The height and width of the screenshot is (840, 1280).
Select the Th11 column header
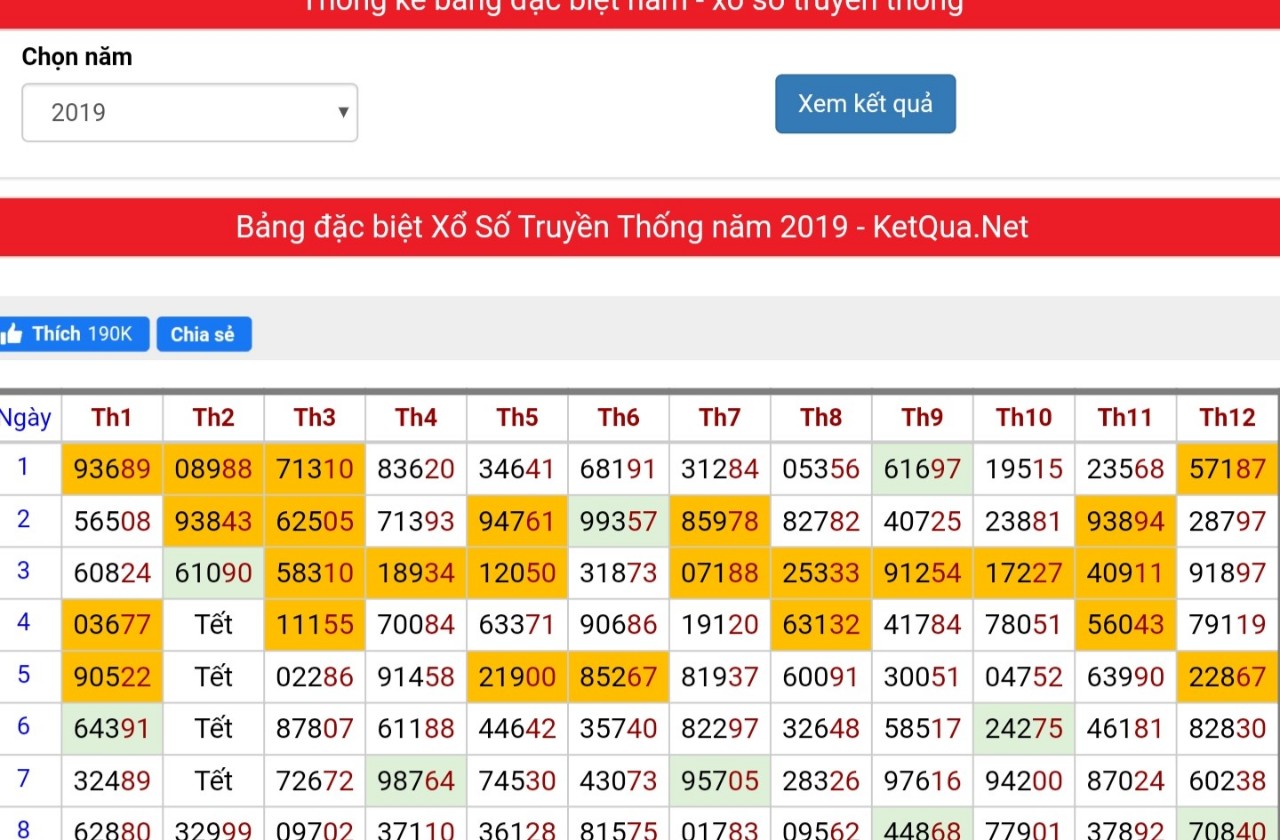[x=1125, y=417]
